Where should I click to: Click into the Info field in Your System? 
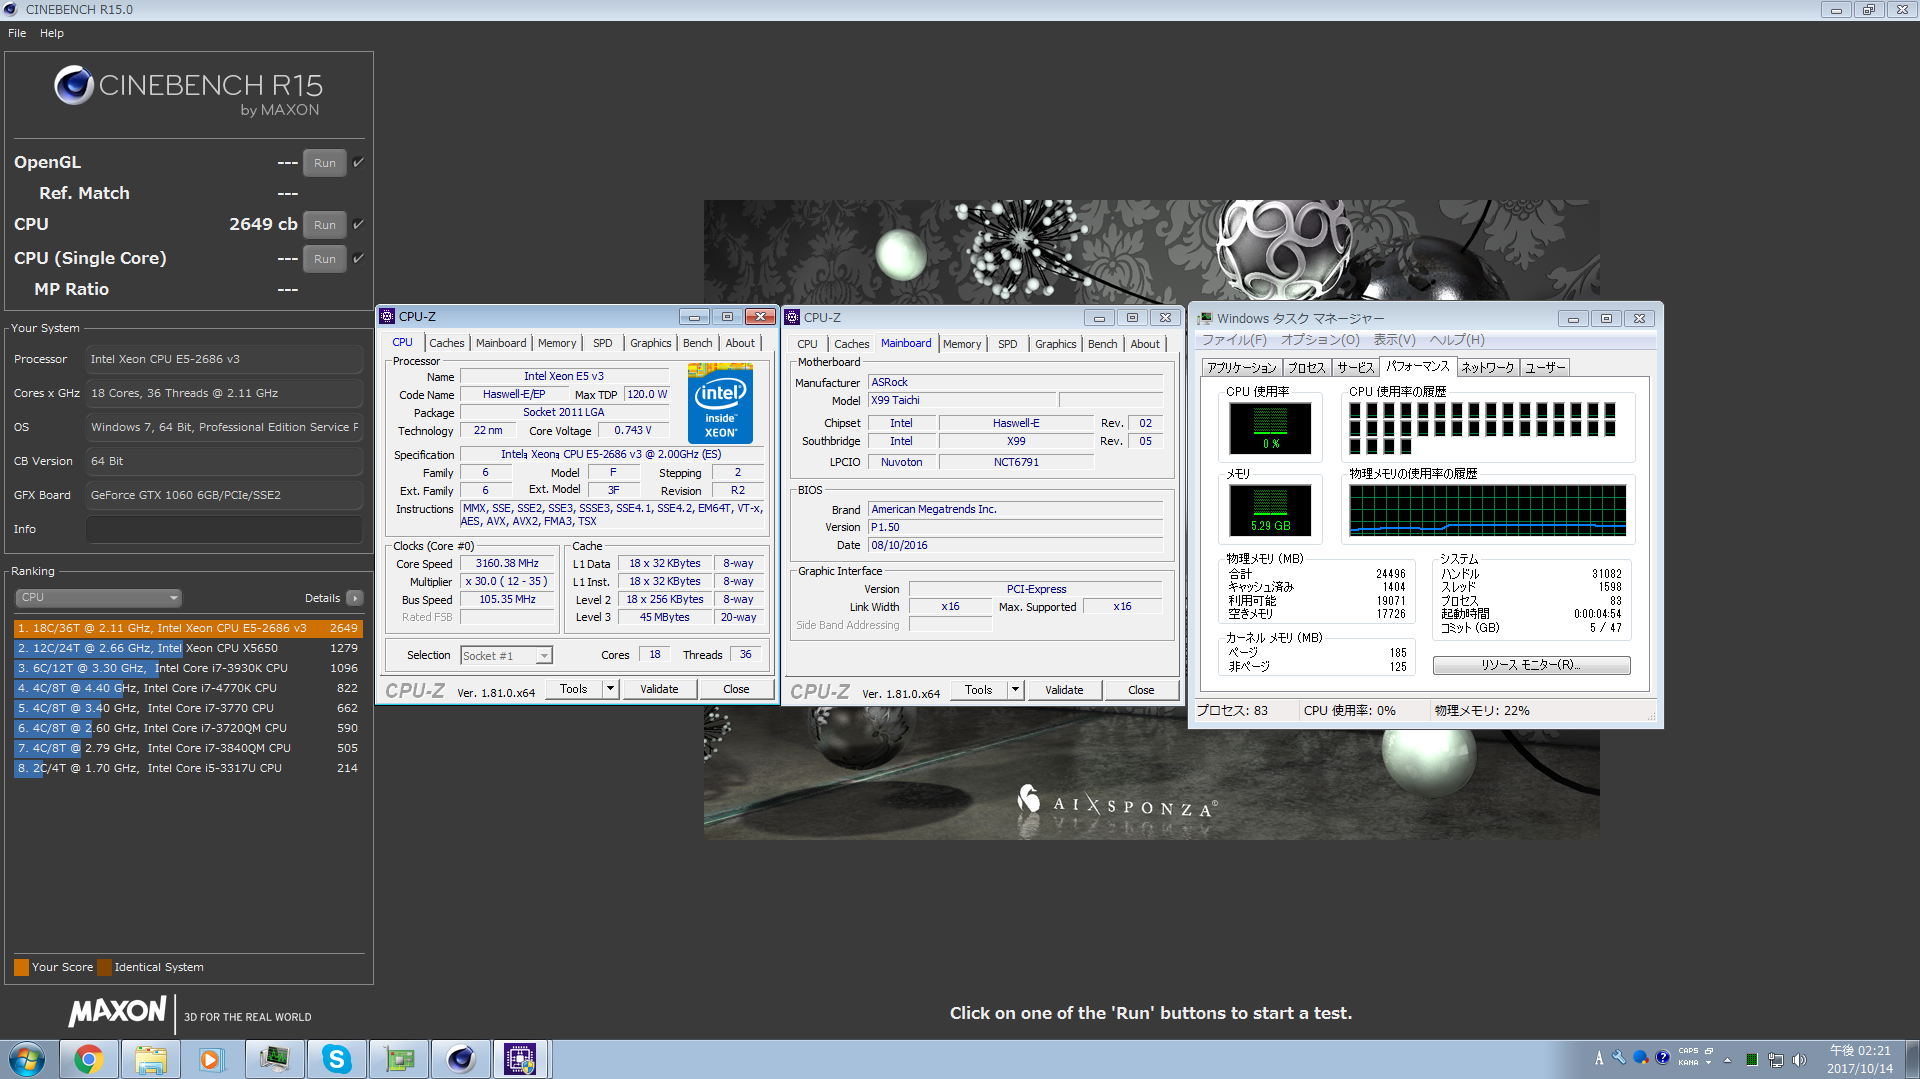click(224, 529)
